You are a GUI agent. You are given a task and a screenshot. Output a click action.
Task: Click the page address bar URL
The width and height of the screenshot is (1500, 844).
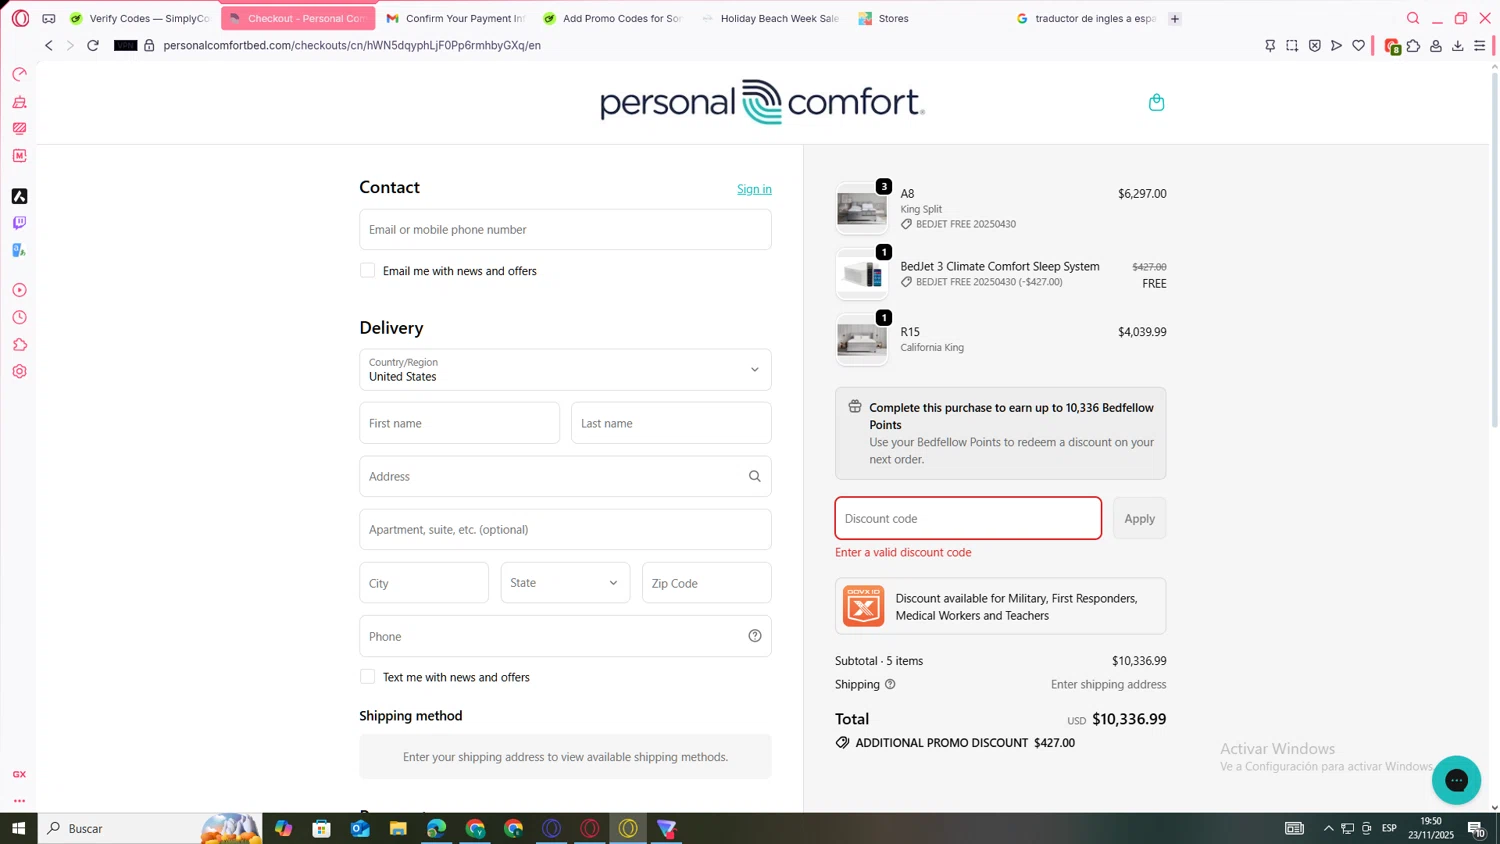tap(352, 45)
